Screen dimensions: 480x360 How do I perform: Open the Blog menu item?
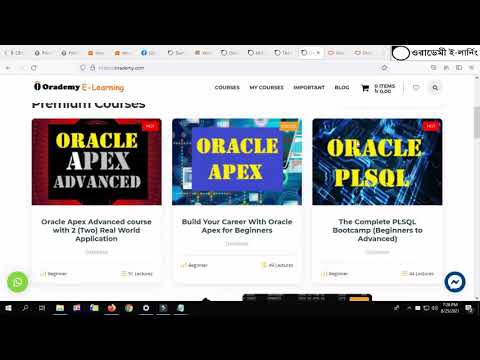tap(342, 87)
